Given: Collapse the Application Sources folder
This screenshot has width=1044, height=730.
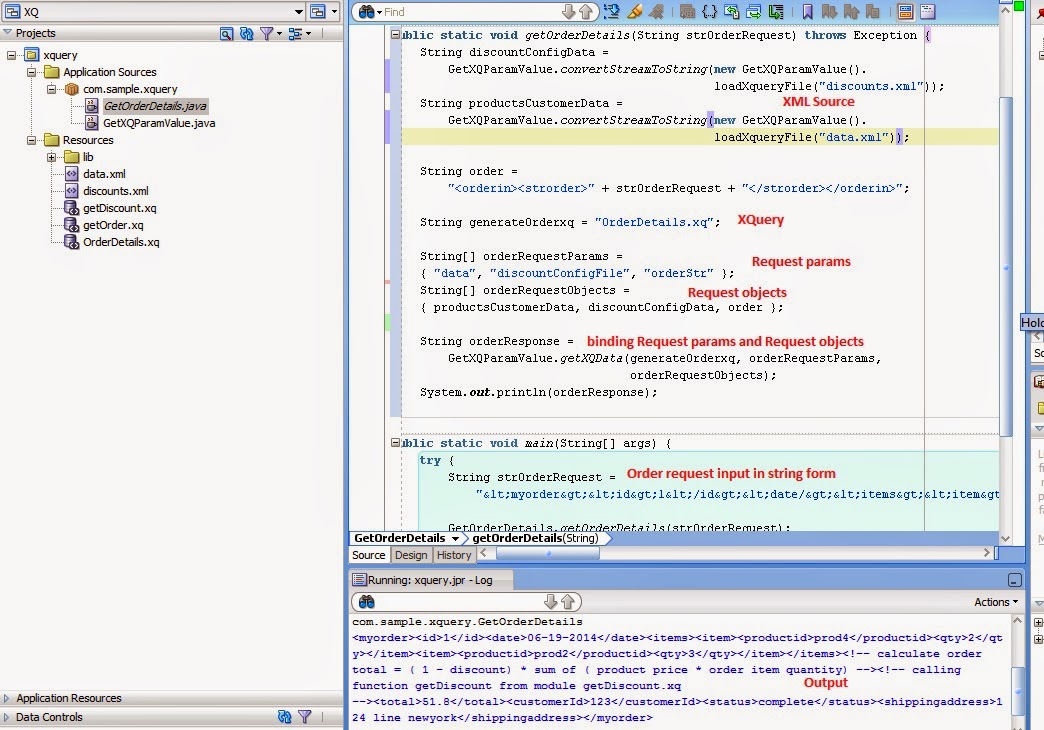Looking at the screenshot, I should (x=30, y=71).
